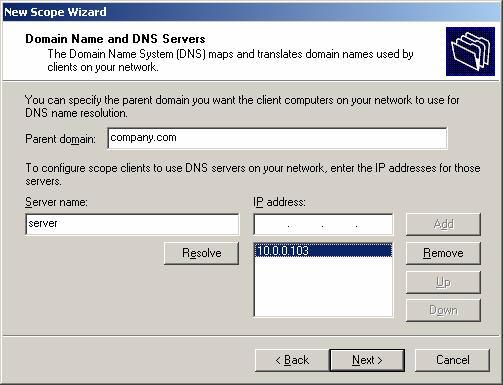The width and height of the screenshot is (503, 385).
Task: Click the greyed-out Down button
Action: coord(443,310)
